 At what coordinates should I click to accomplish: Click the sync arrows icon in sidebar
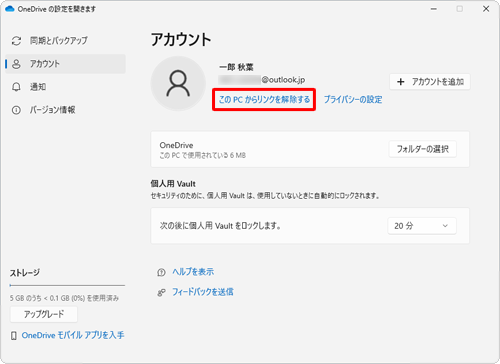coord(16,41)
